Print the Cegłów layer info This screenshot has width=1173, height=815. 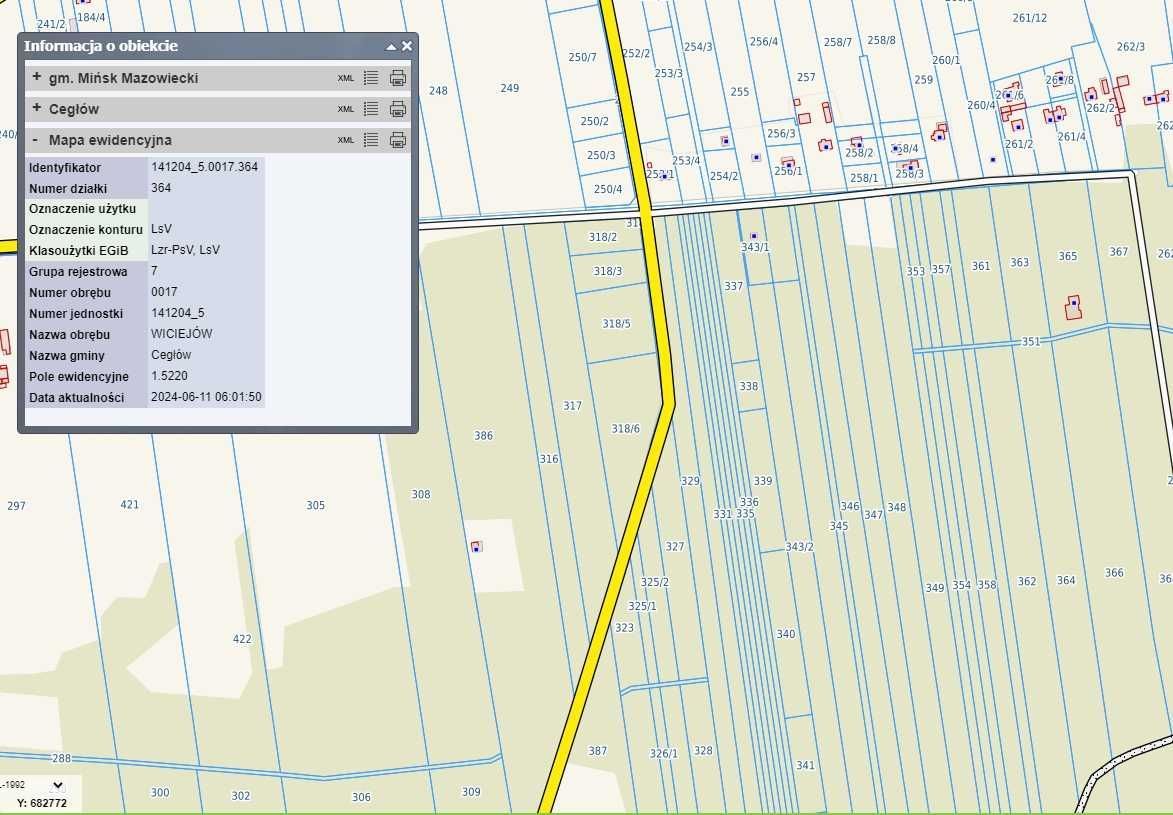point(397,109)
